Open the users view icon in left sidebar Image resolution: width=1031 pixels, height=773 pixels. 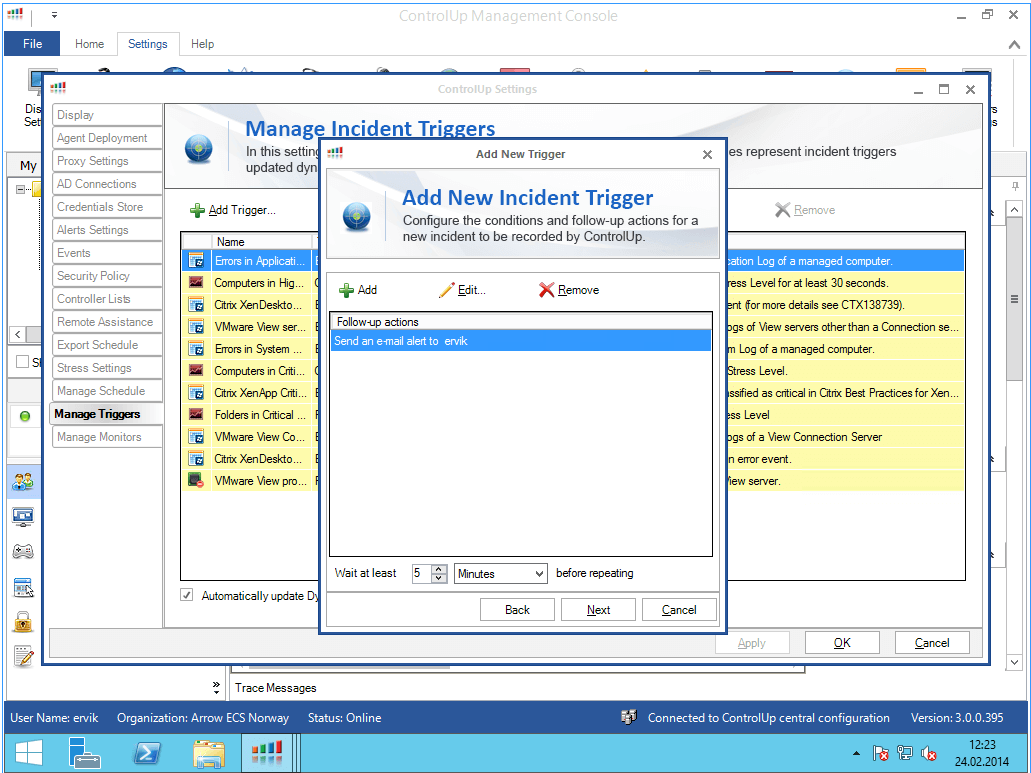pos(23,482)
